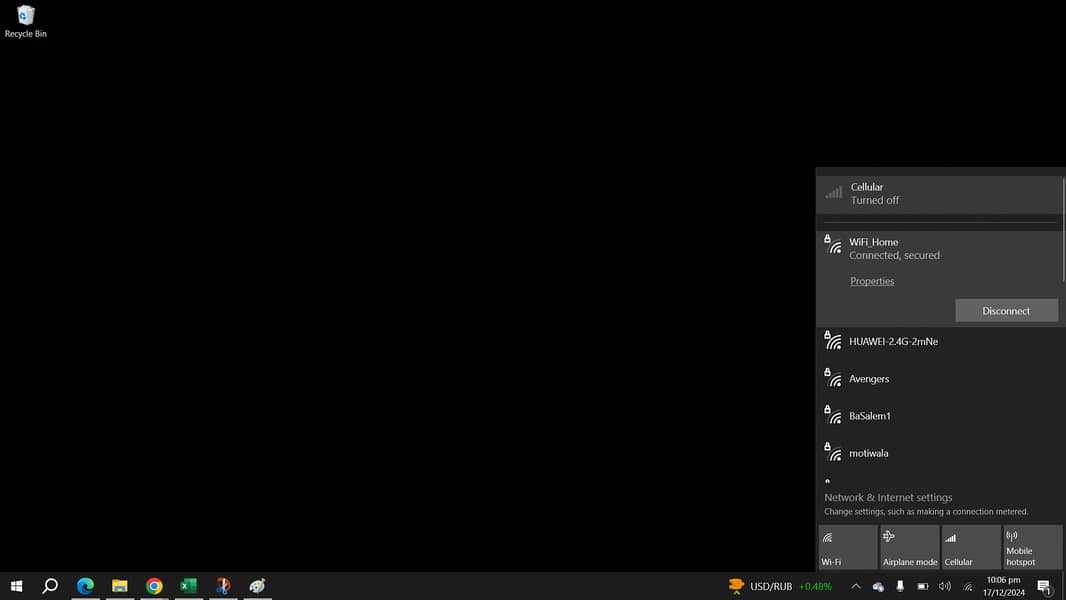The height and width of the screenshot is (600, 1066).
Task: Open Properties of WiFi_Home
Action: 872,281
